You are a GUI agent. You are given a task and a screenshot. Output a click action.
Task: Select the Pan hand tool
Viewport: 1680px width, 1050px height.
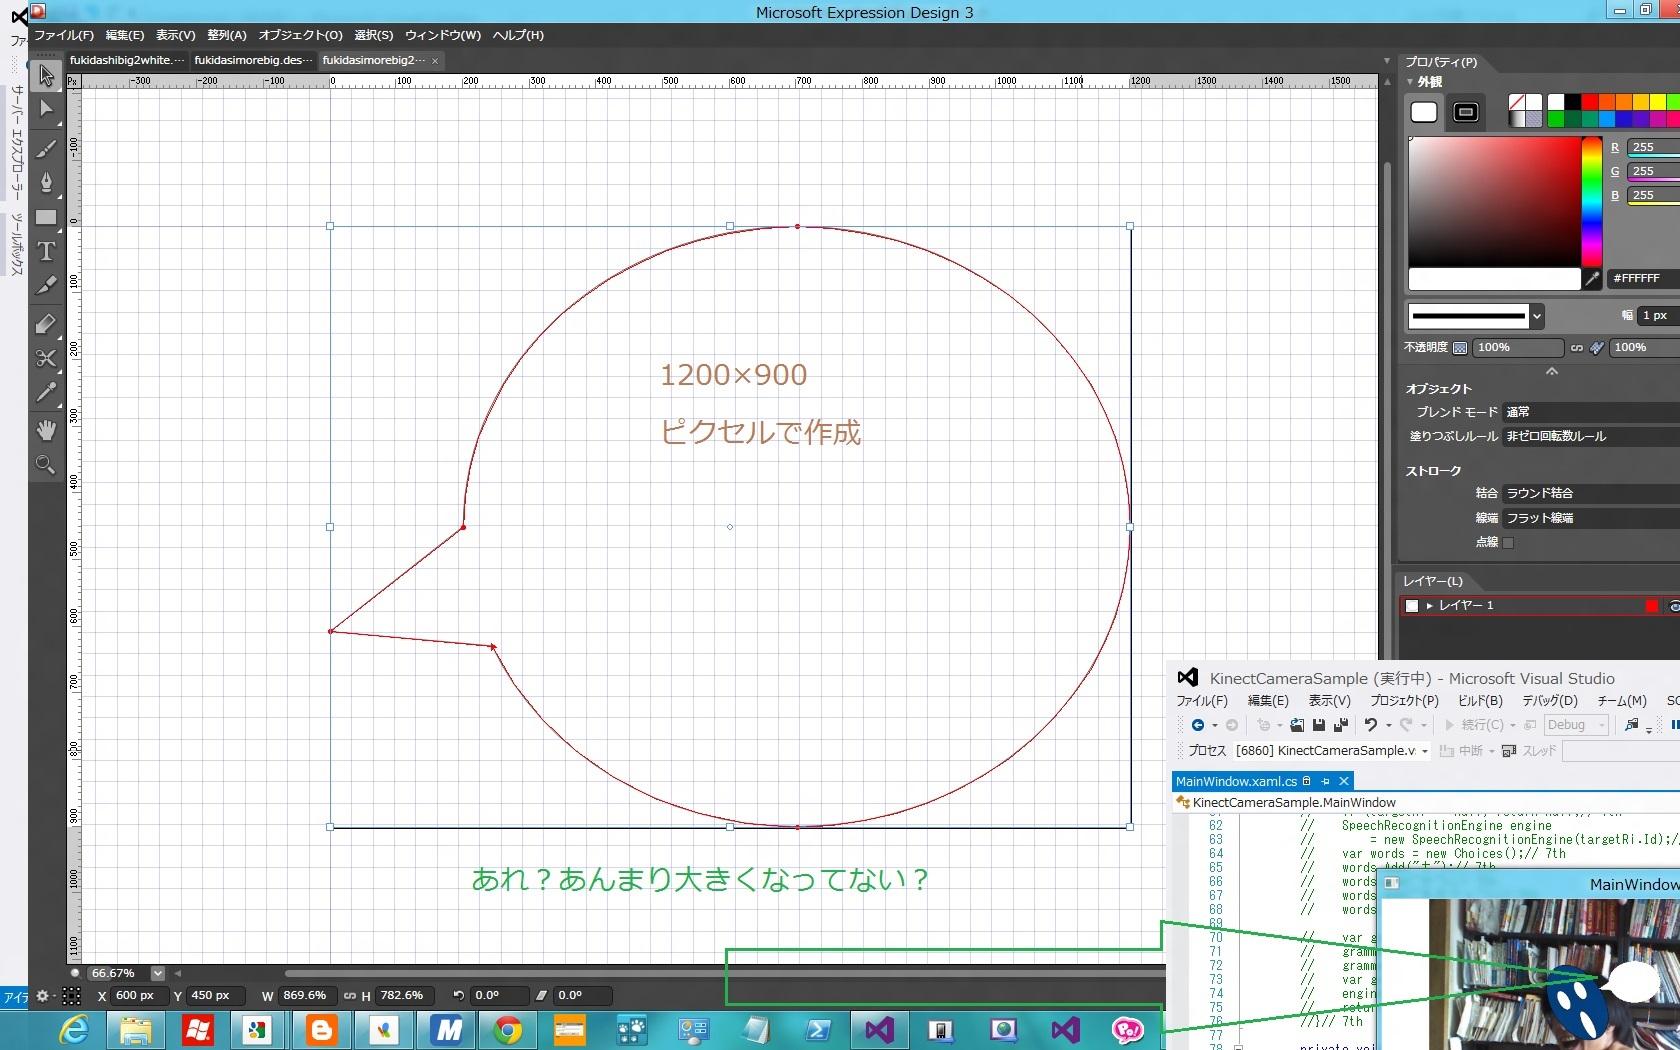[x=46, y=430]
